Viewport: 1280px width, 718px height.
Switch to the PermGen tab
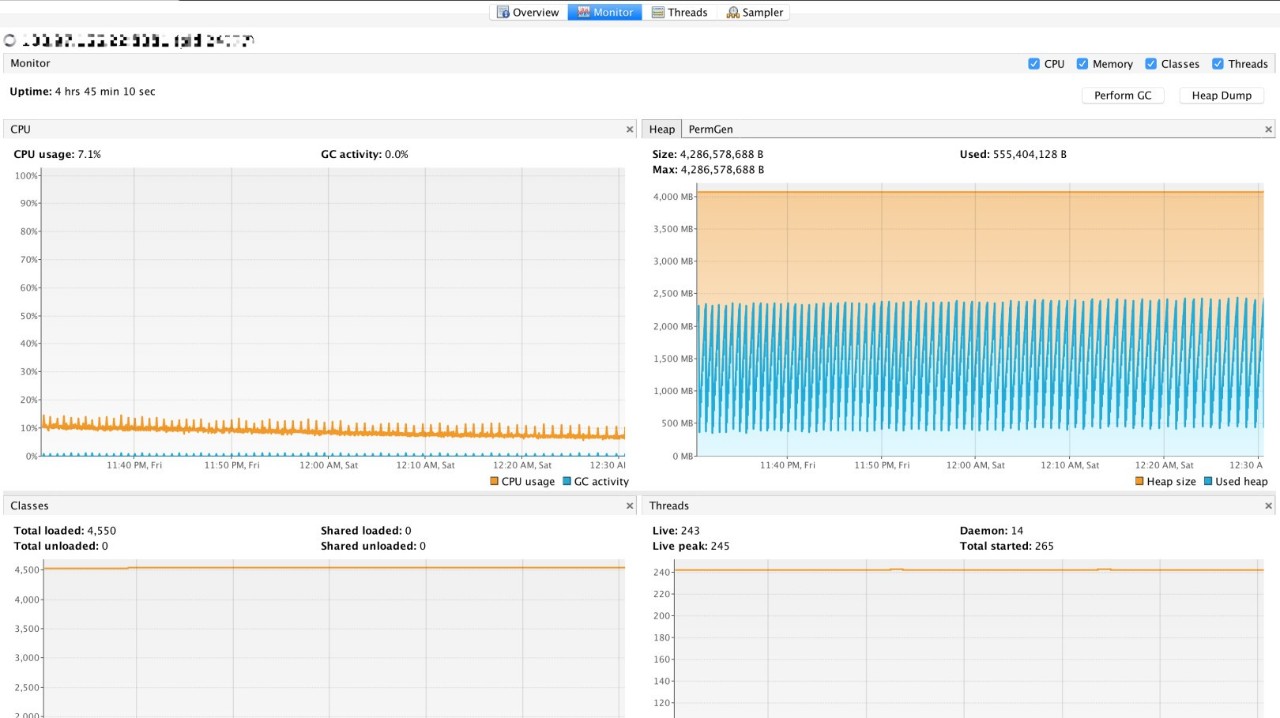(x=711, y=129)
